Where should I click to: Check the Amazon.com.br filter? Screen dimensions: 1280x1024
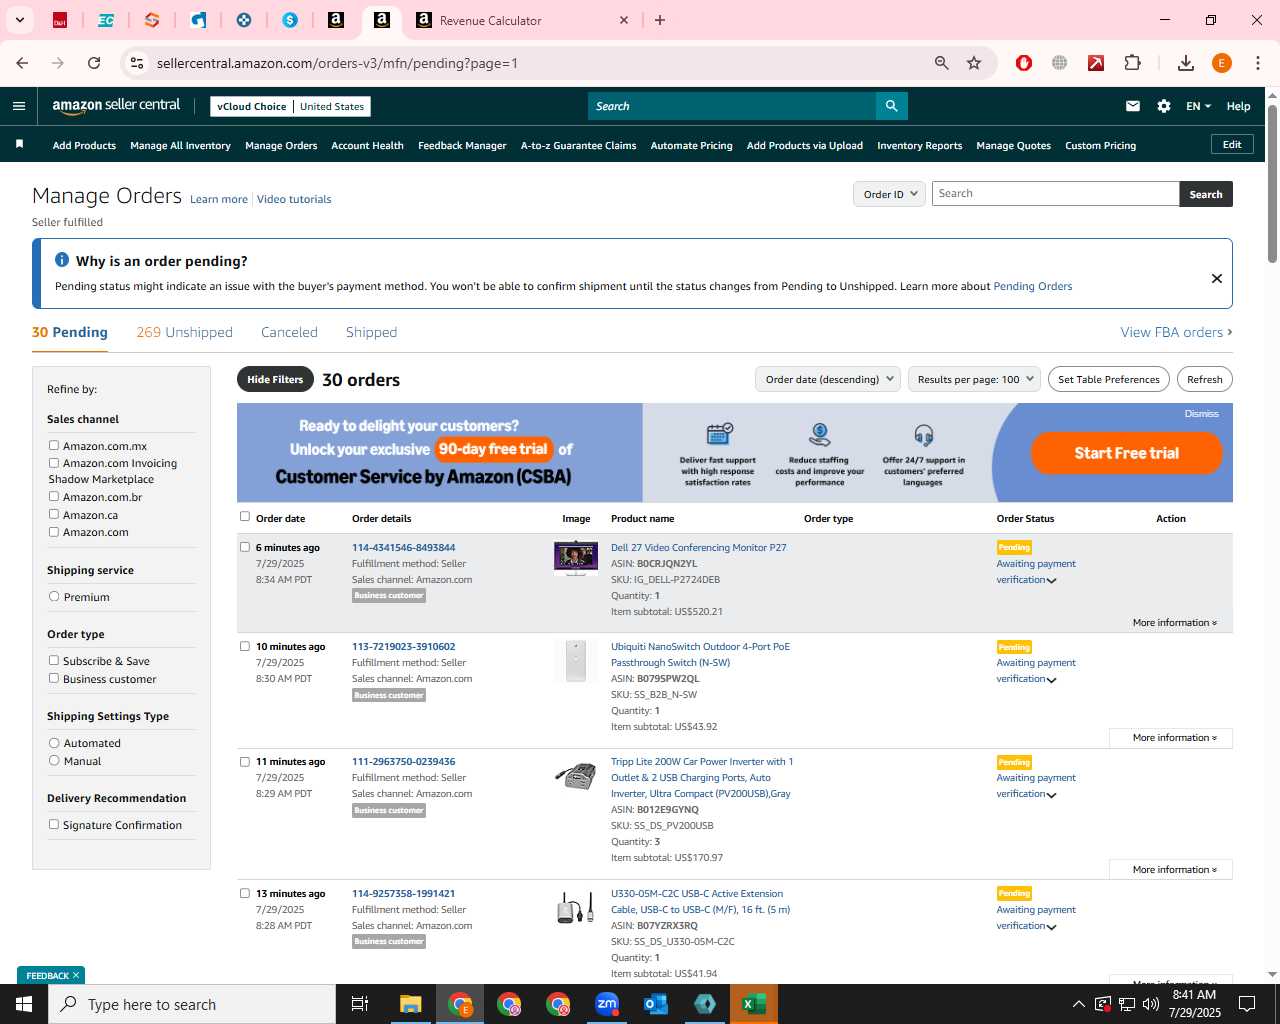click(x=54, y=497)
